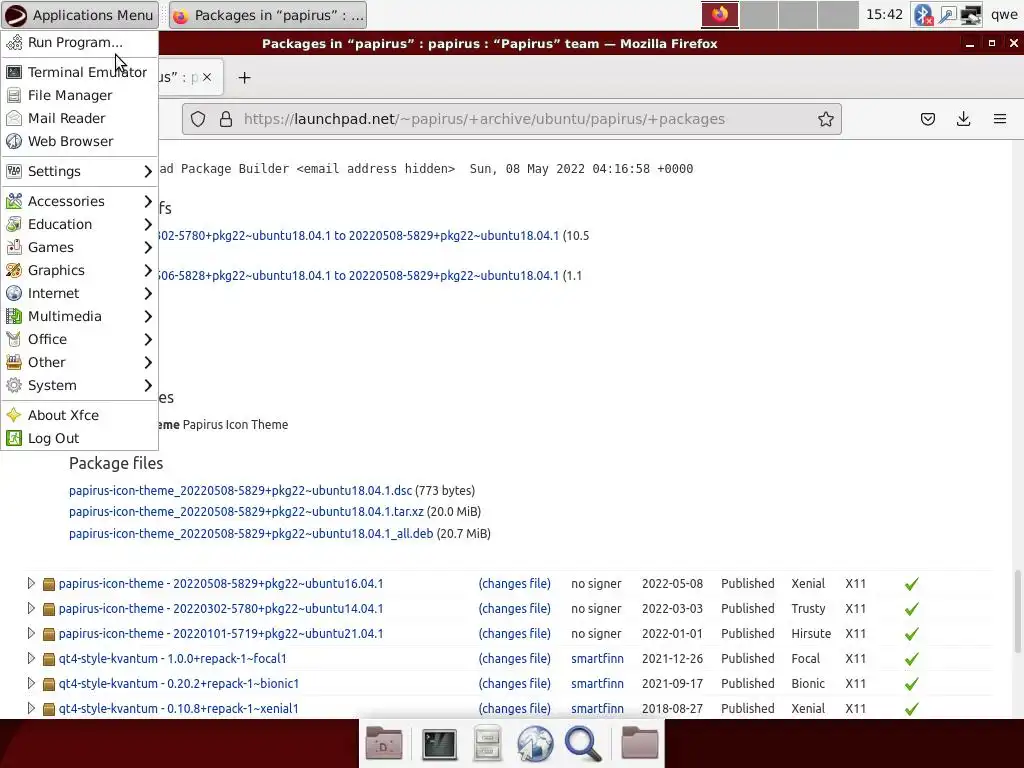
Task: Expand qt4-style-kvantum xenial1 row
Action: [x=31, y=708]
